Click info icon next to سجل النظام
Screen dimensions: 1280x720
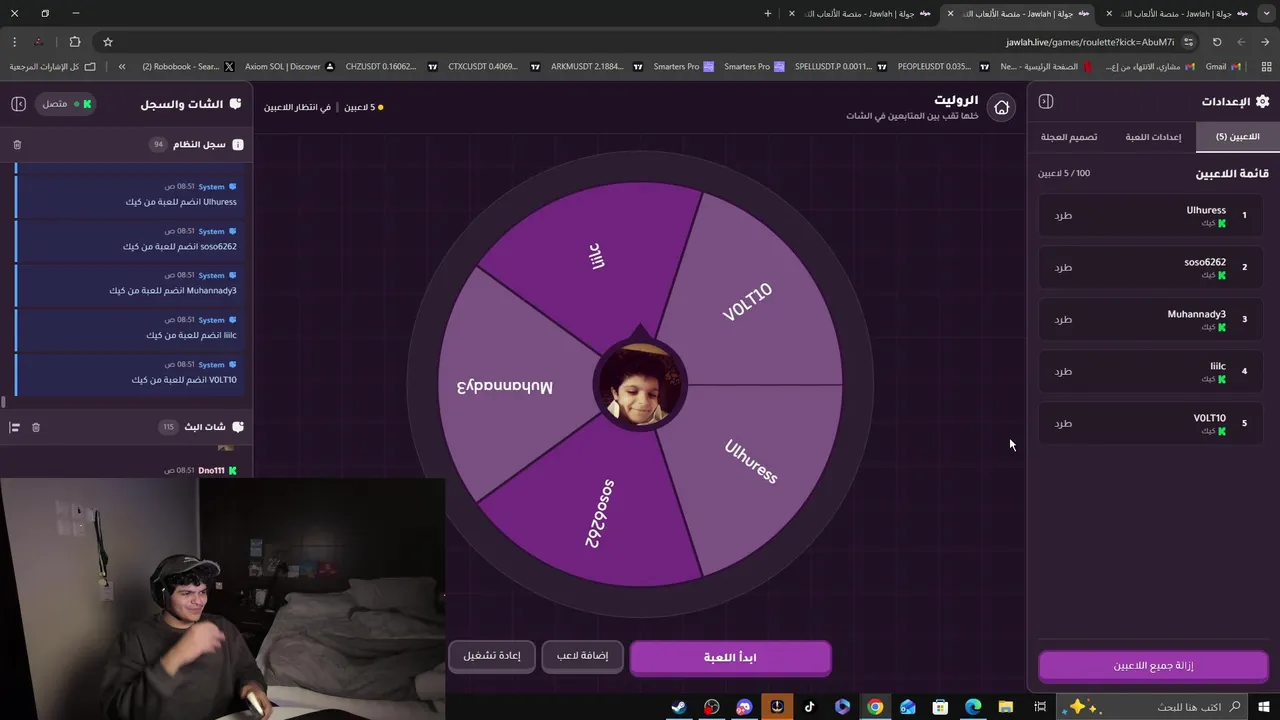(x=238, y=145)
